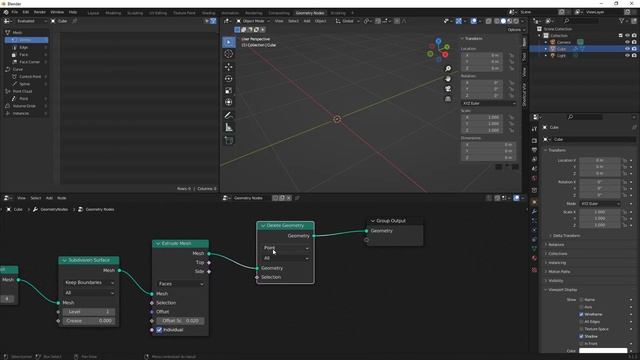Open the Material properties tab icon
Image resolution: width=640 pixels, height=360 pixels.
click(534, 258)
